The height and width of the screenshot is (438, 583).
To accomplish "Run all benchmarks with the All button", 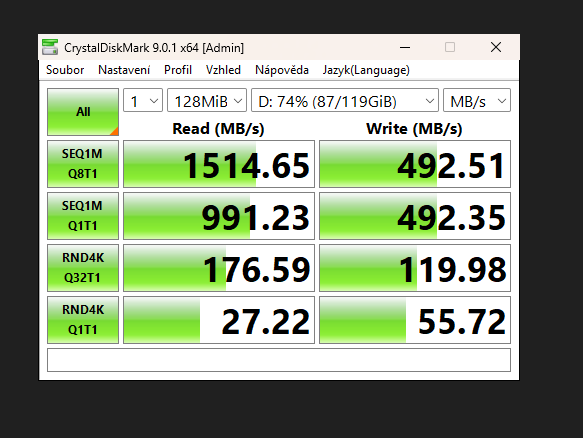I will coord(83,112).
